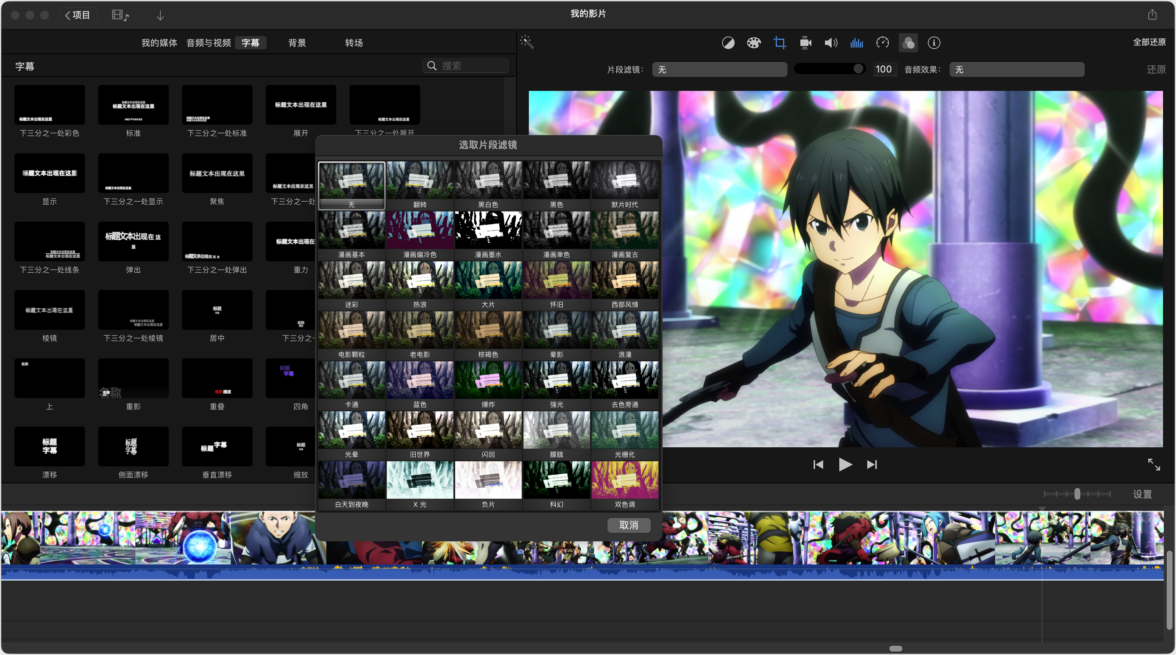The image size is (1176, 655).
Task: Select the clip filter and audio effects tool
Action: pyautogui.click(x=908, y=43)
